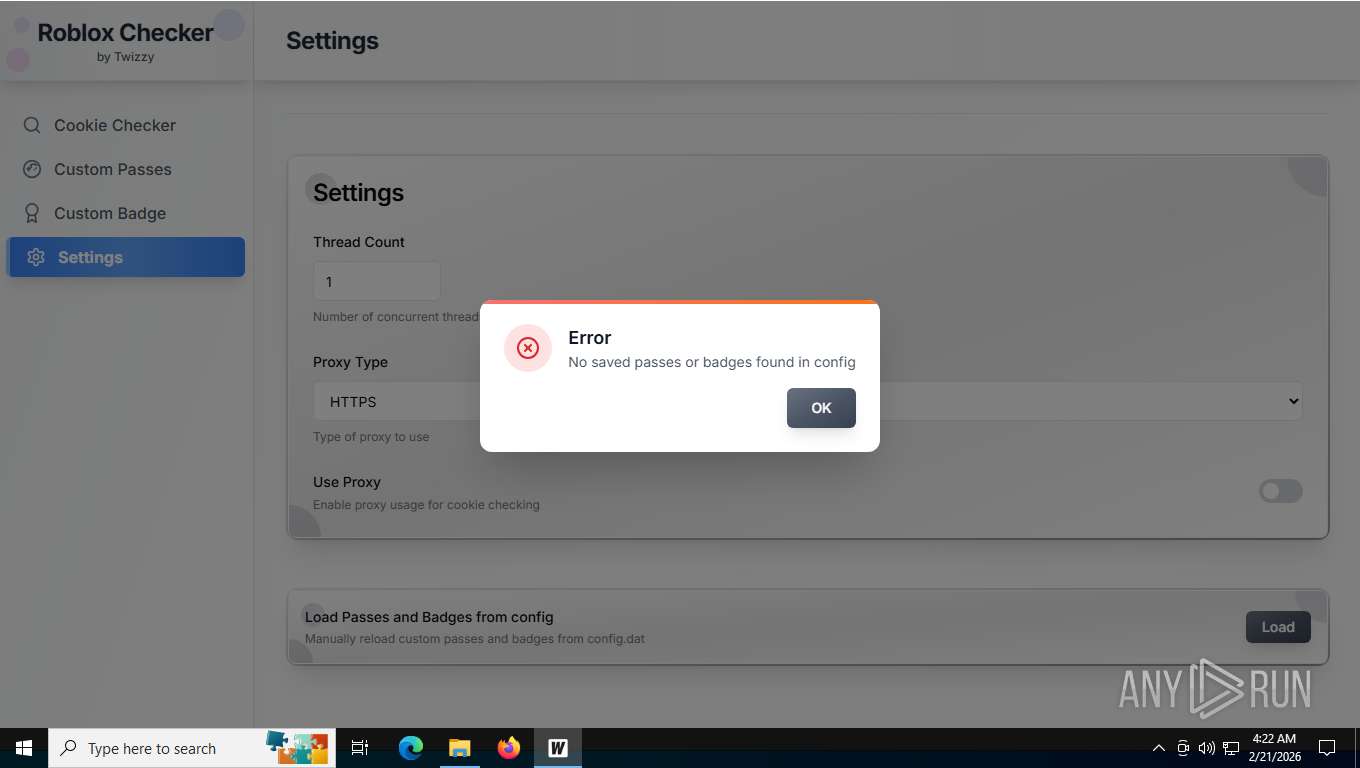The image size is (1360, 768).
Task: Click the taskbar search box
Action: (x=192, y=748)
